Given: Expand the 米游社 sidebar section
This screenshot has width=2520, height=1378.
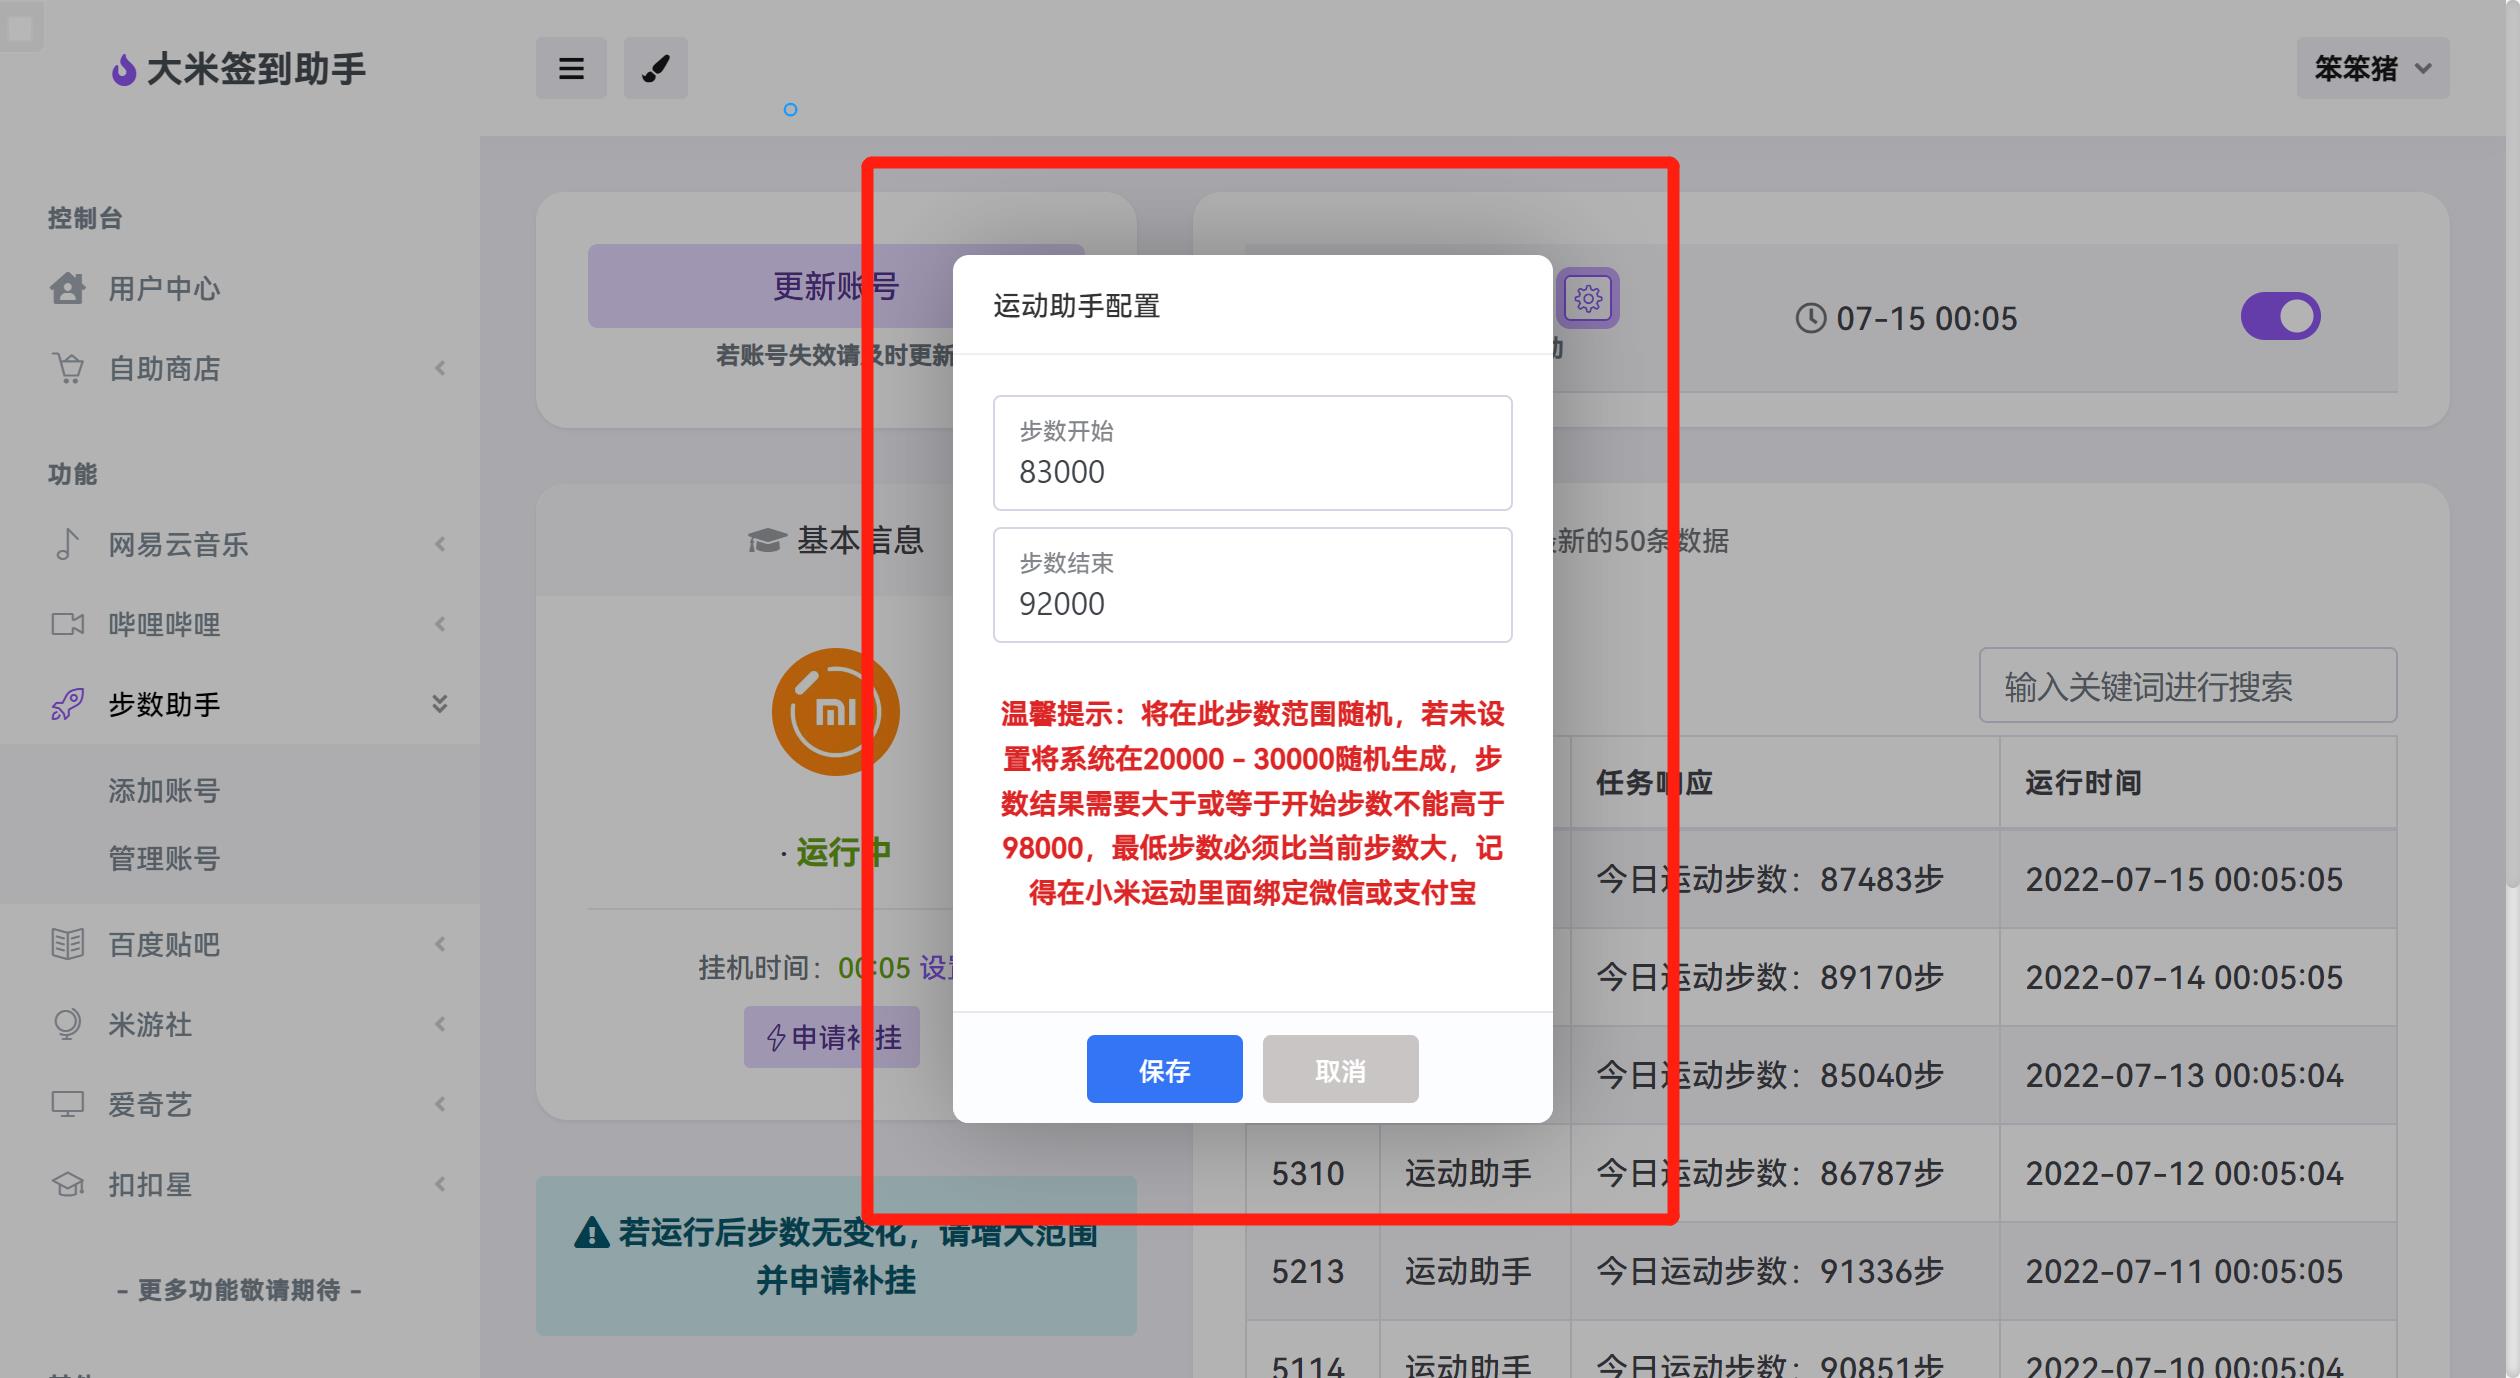Looking at the screenshot, I should [439, 1024].
